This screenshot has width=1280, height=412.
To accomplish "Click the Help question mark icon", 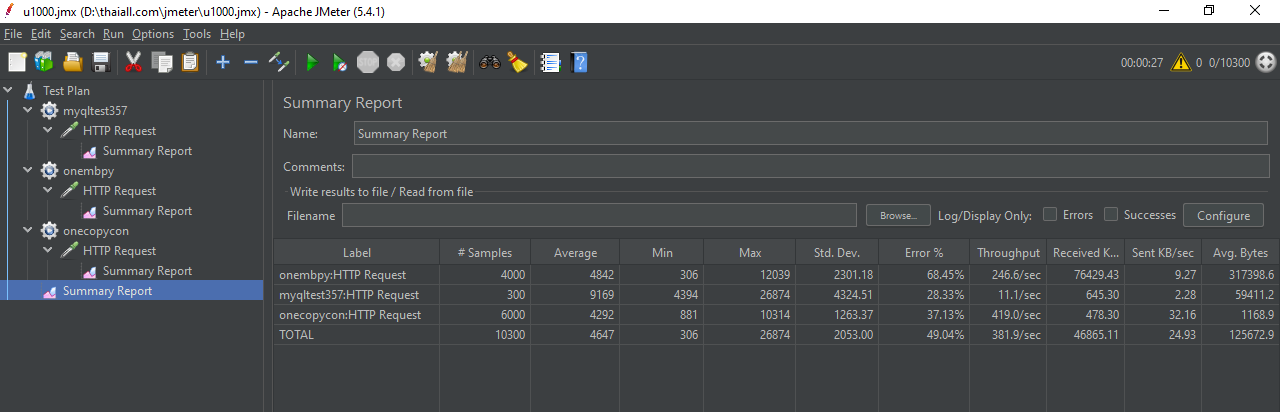I will tap(578, 62).
